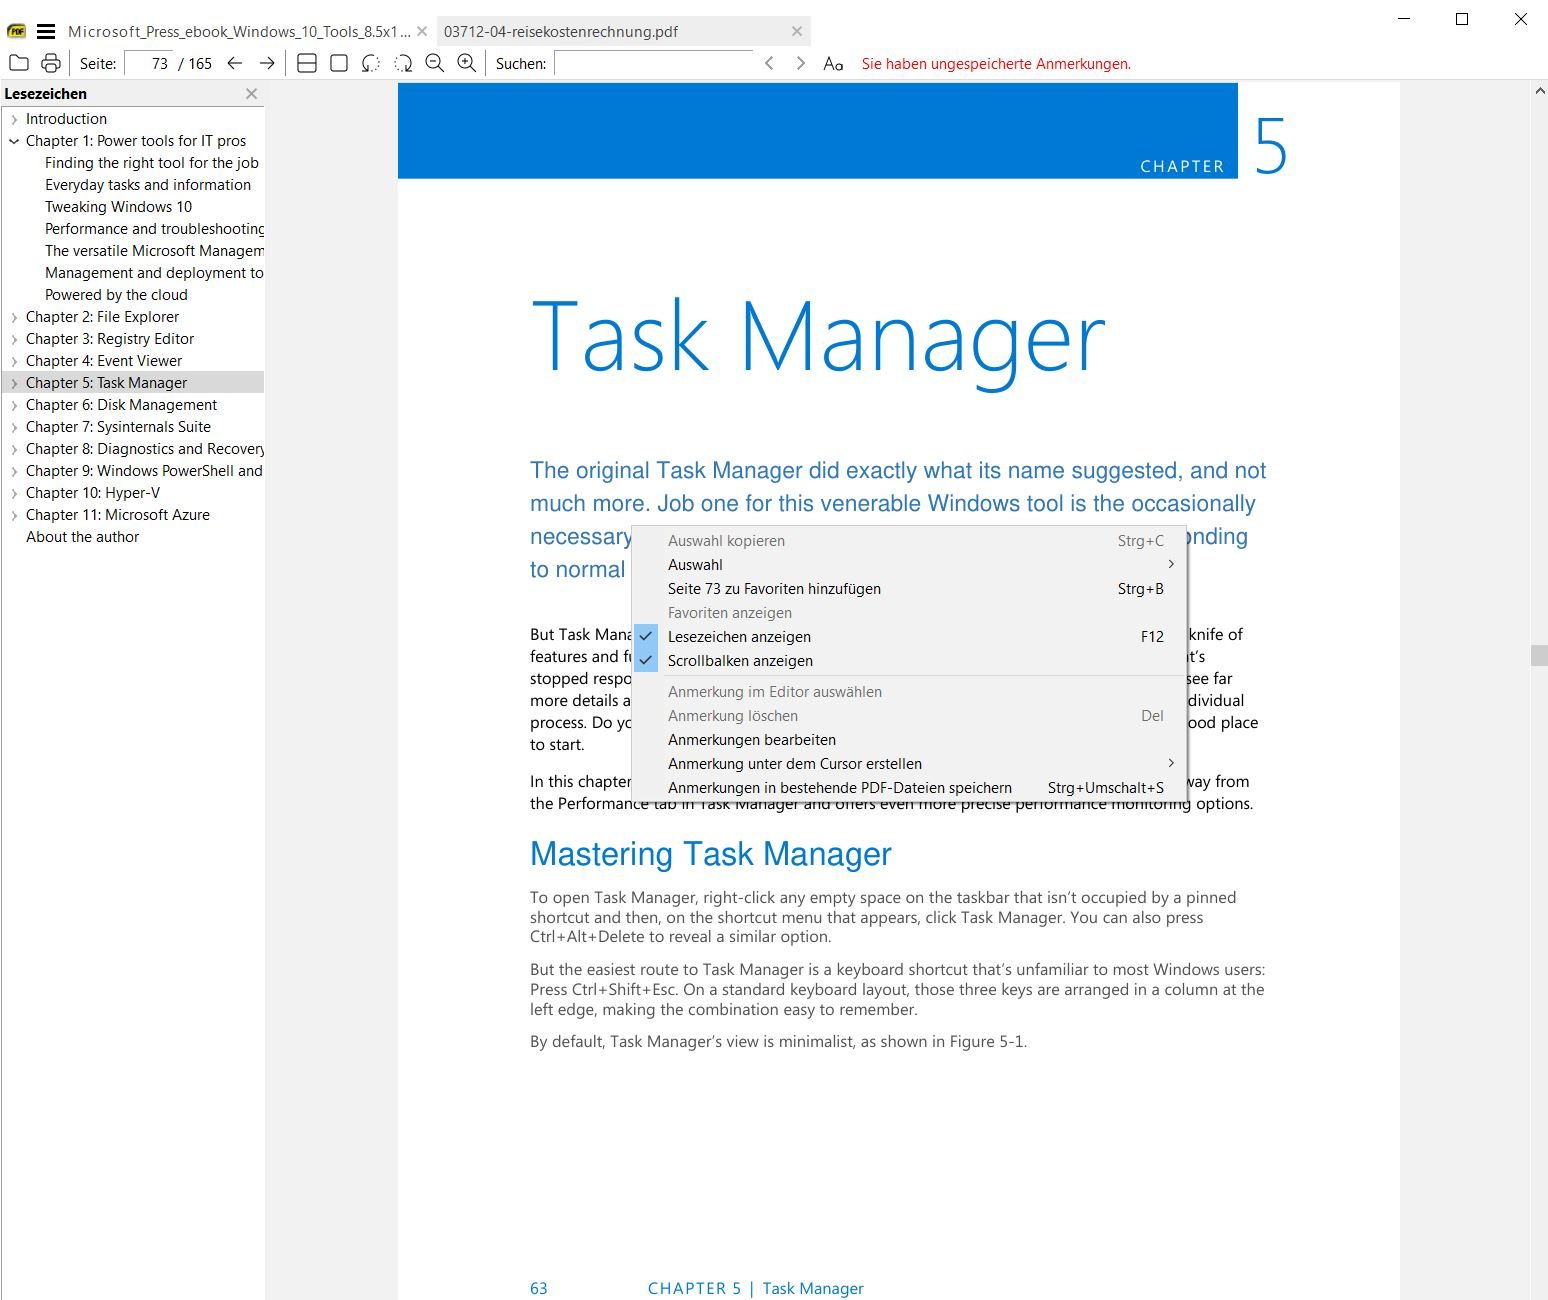Select Anmerkungen bearbeiten menu entry

[909, 739]
